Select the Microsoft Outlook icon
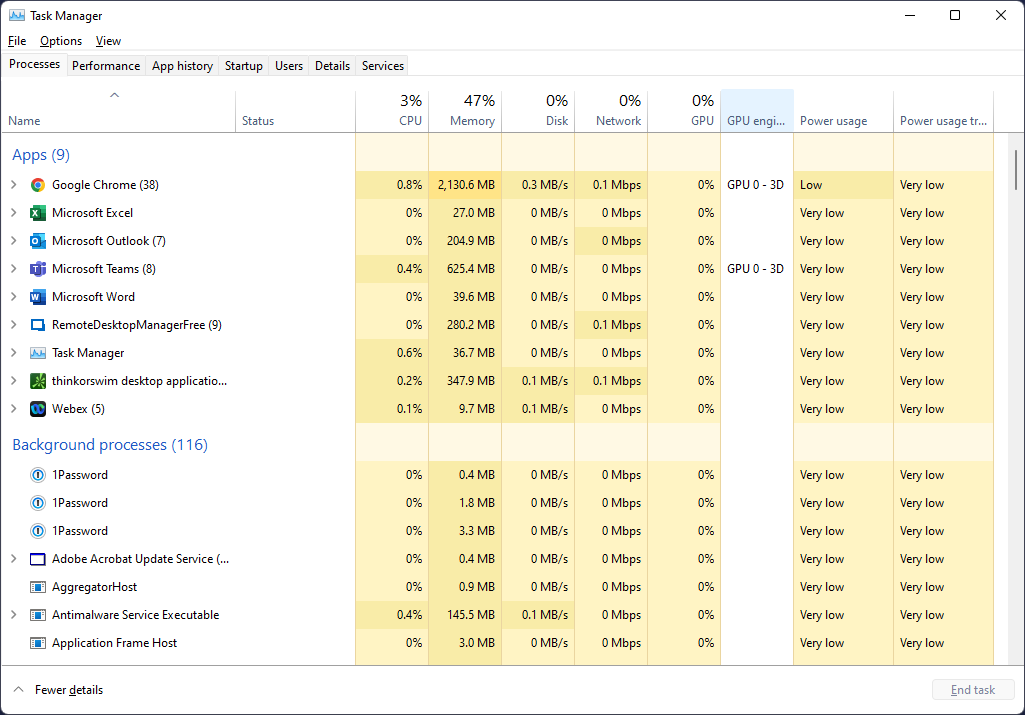Screen dimensions: 1025x715 (x=37, y=241)
